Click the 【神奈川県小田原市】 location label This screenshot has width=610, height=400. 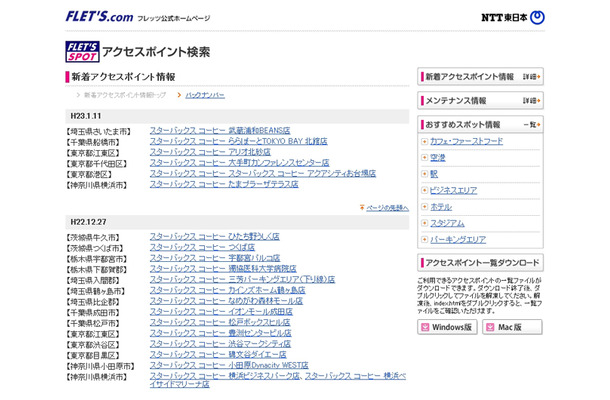(100, 367)
